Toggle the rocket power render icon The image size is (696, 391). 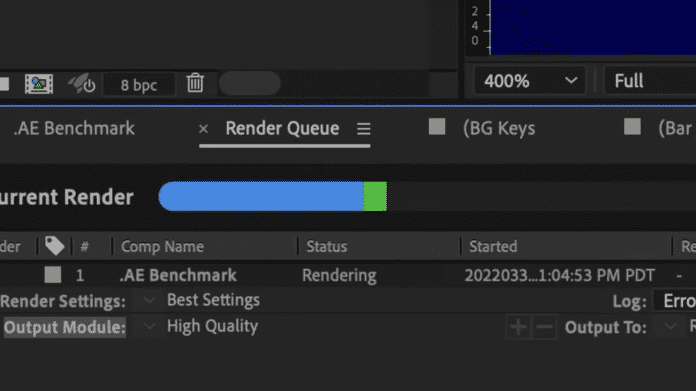(82, 83)
